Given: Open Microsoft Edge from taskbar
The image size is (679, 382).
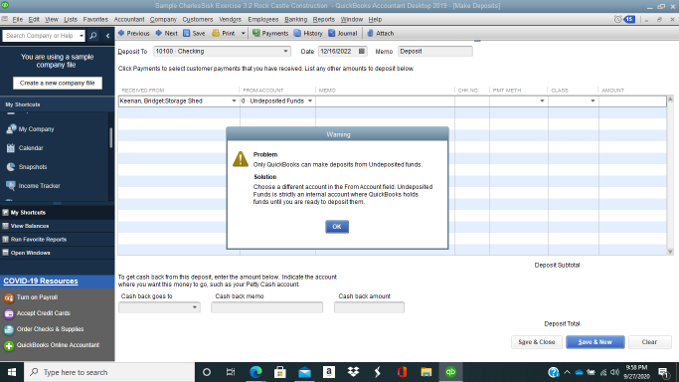Looking at the screenshot, I should [256, 372].
